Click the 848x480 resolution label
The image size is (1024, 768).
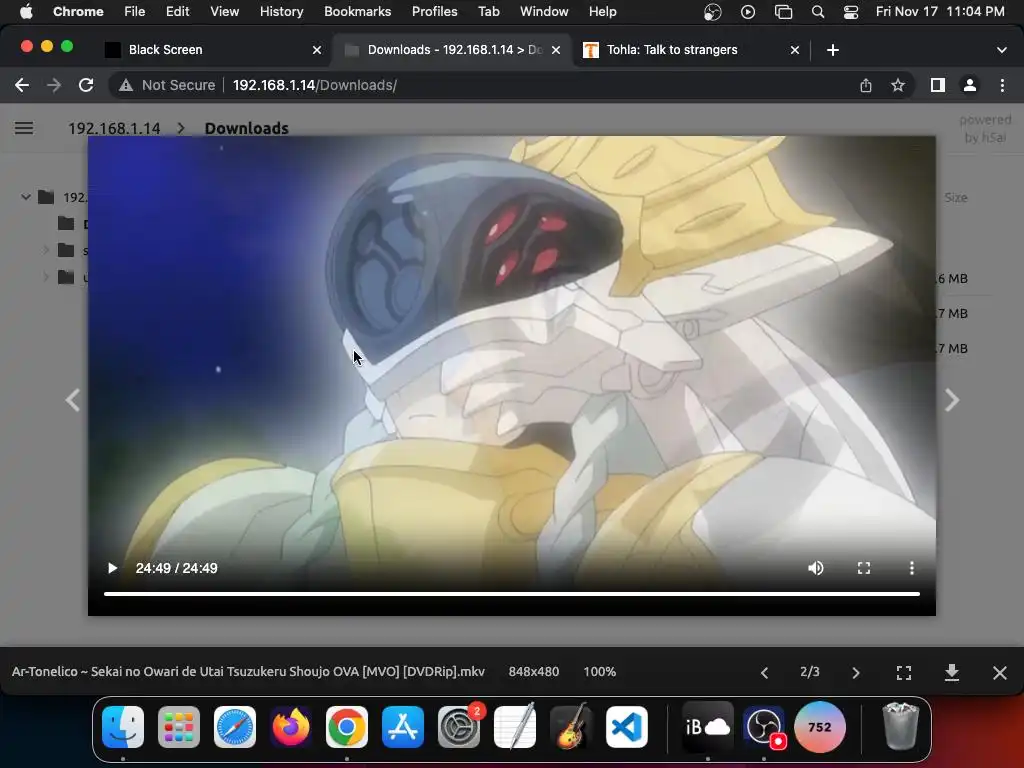click(x=534, y=671)
